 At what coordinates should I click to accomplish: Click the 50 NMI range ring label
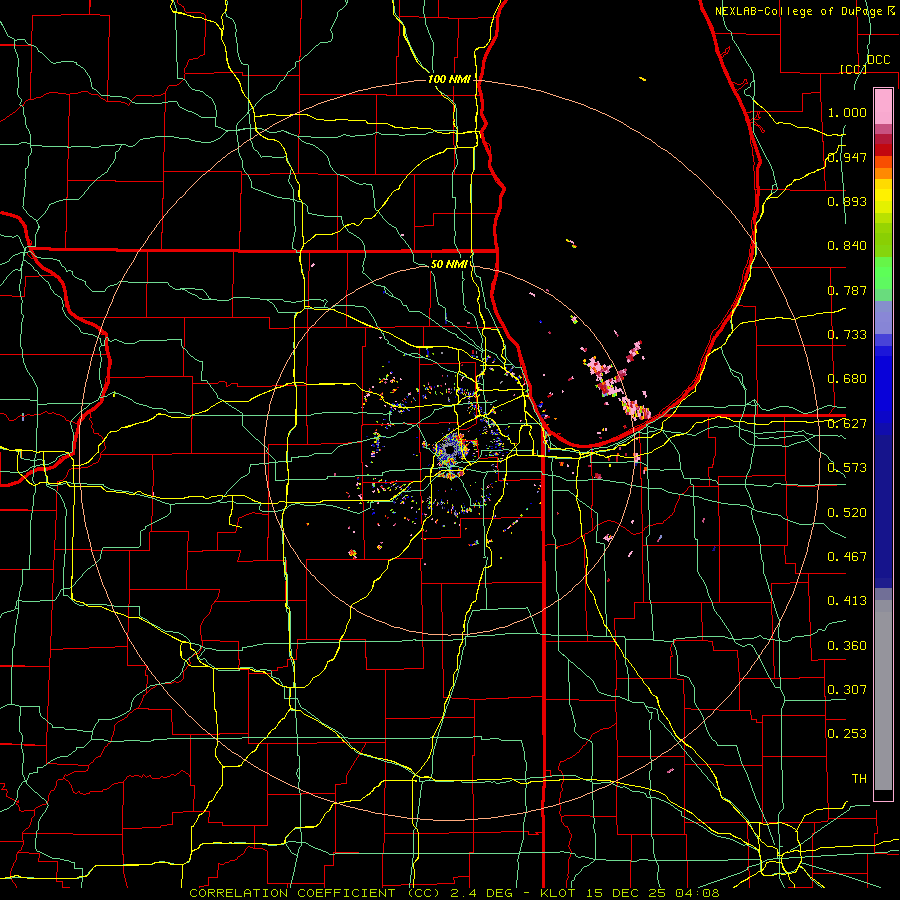[x=449, y=265]
